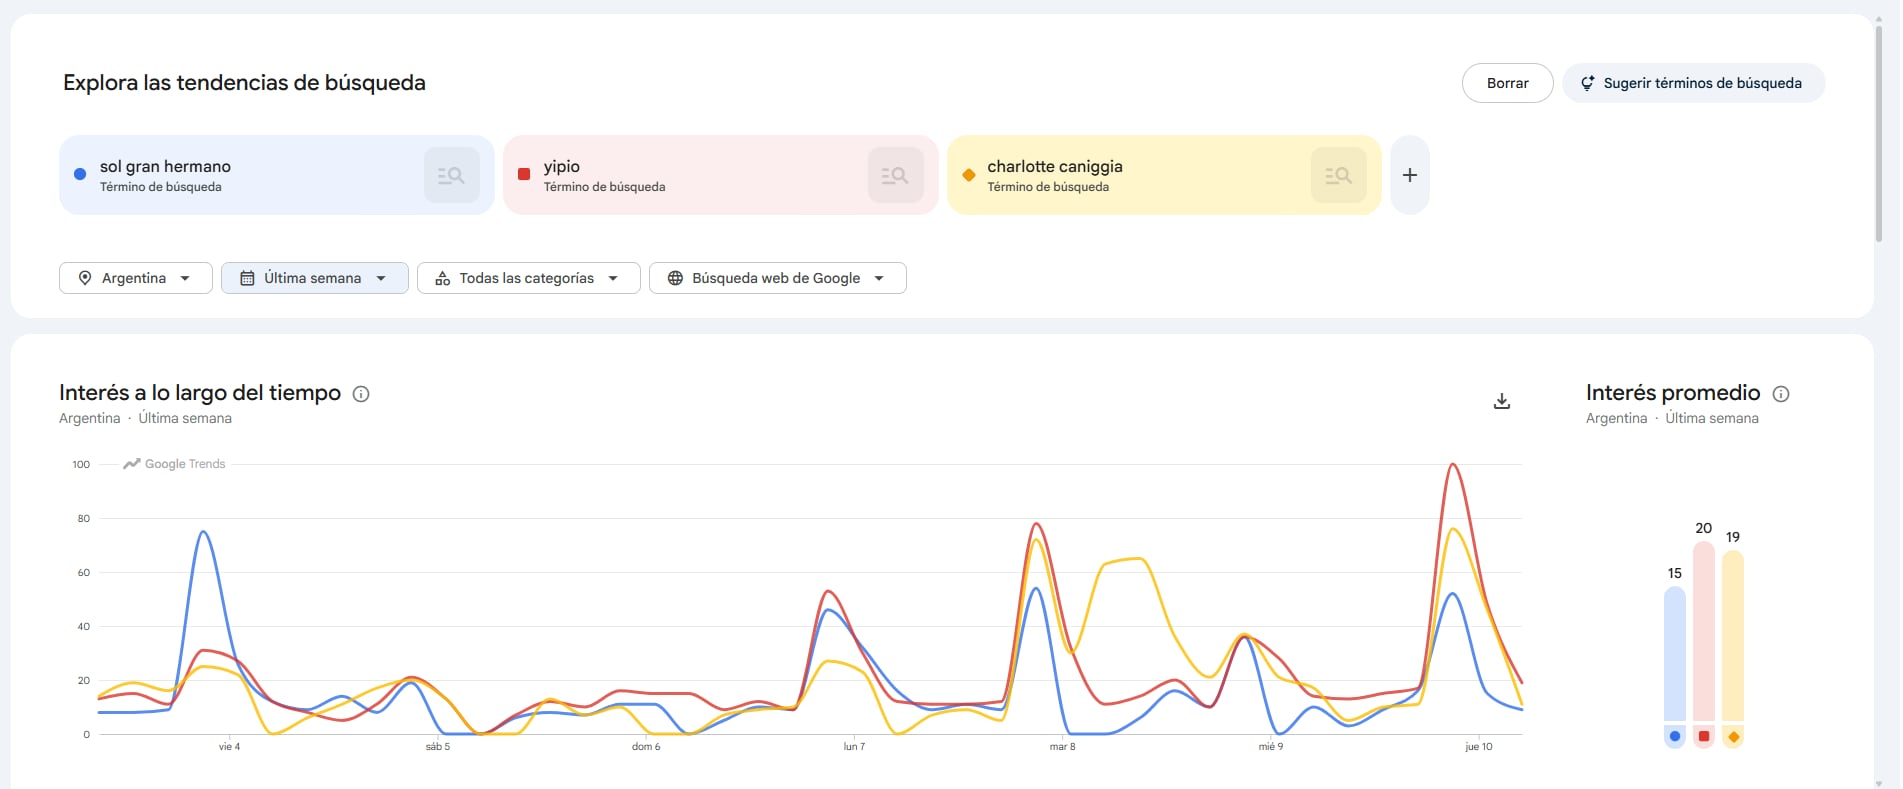The width and height of the screenshot is (1903, 789).
Task: Click the 'dom 6' axis label
Action: click(x=646, y=747)
